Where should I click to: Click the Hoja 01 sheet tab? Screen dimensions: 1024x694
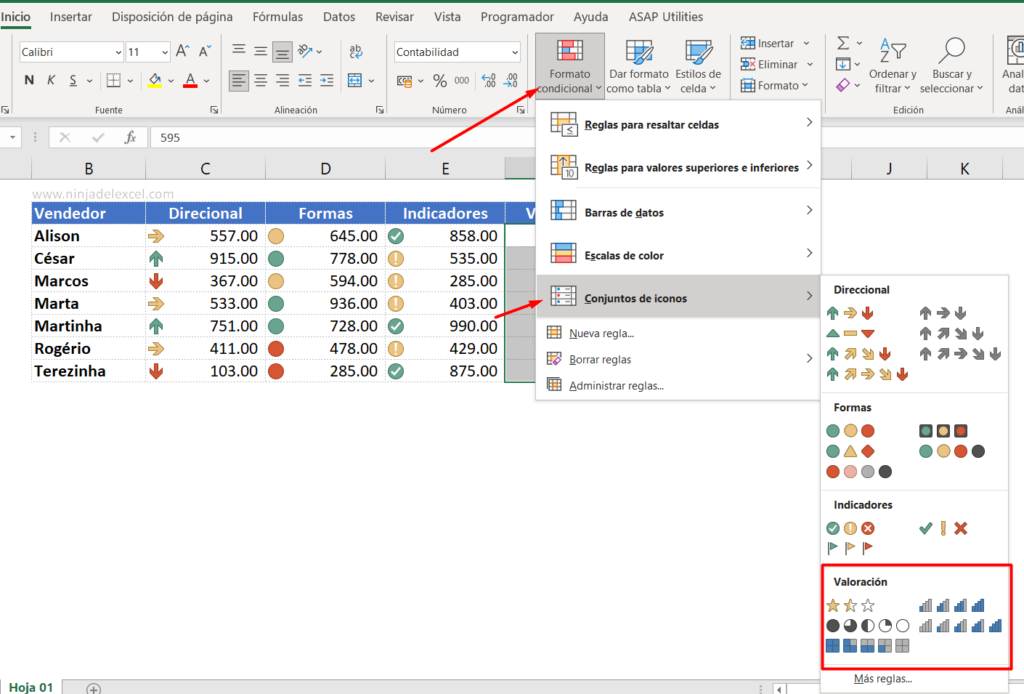click(x=31, y=687)
